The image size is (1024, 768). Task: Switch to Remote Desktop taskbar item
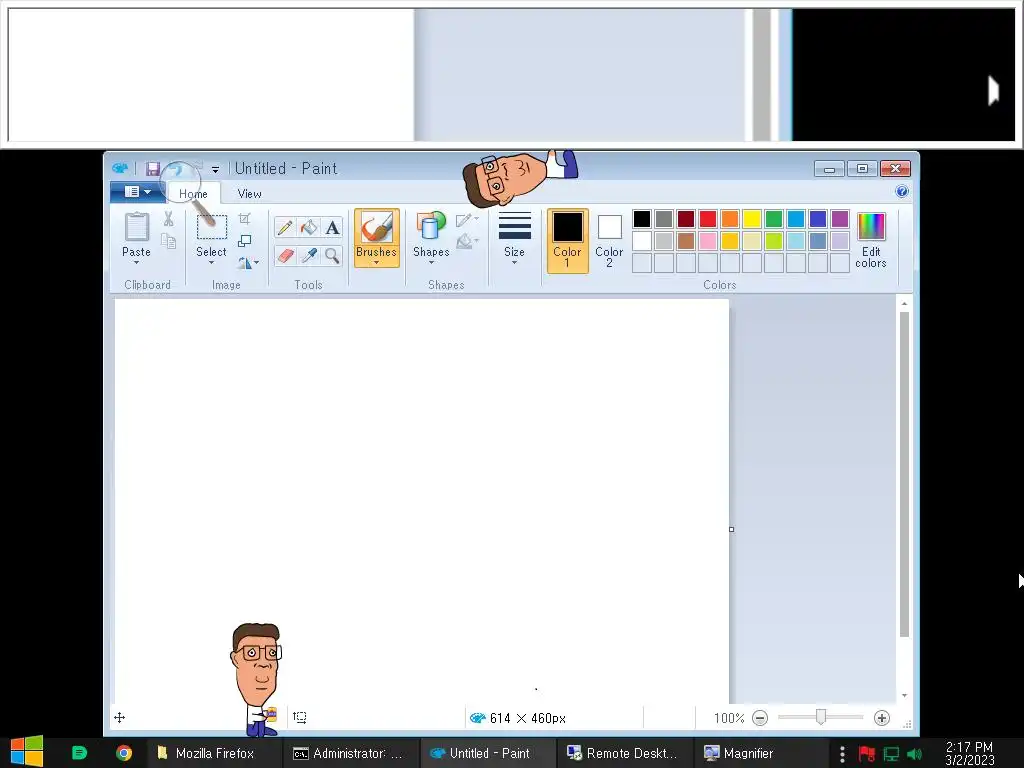click(625, 753)
